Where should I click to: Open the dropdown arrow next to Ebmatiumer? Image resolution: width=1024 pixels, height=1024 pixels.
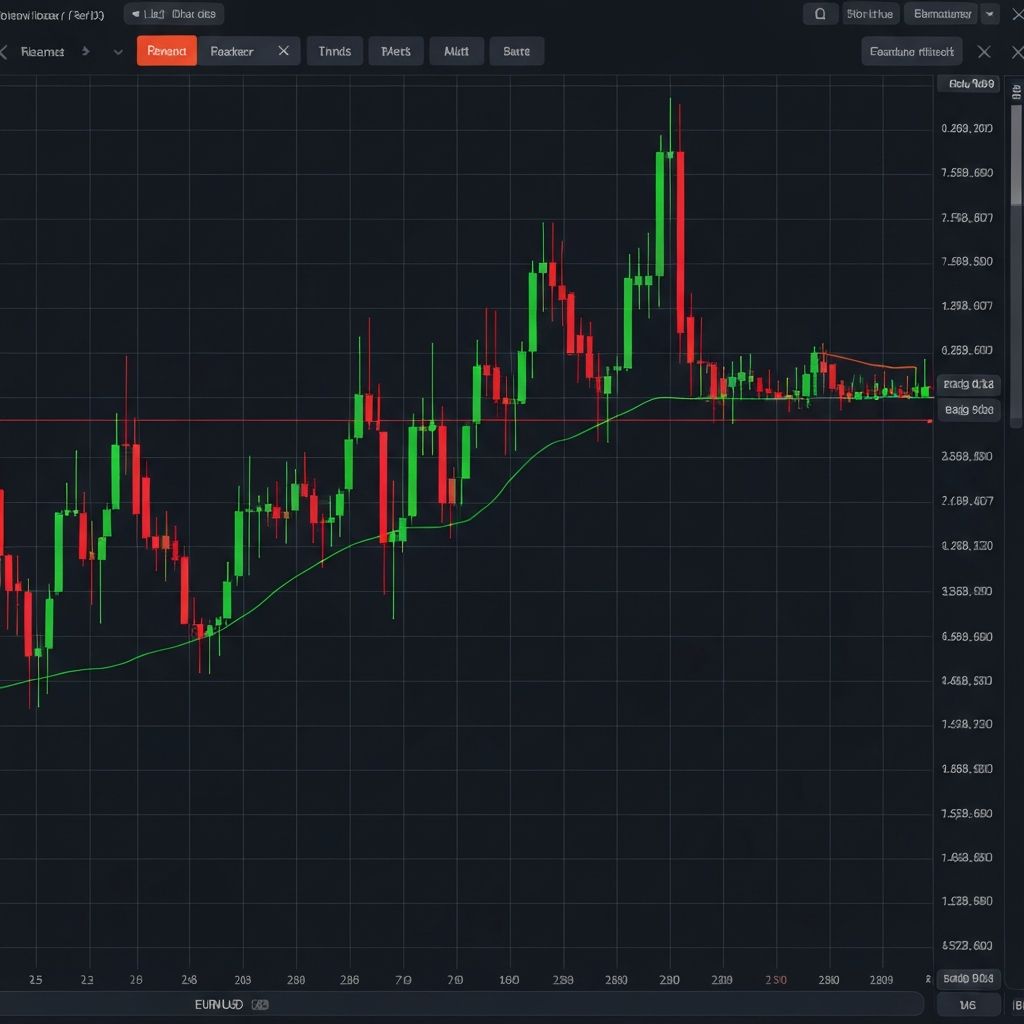click(x=991, y=14)
